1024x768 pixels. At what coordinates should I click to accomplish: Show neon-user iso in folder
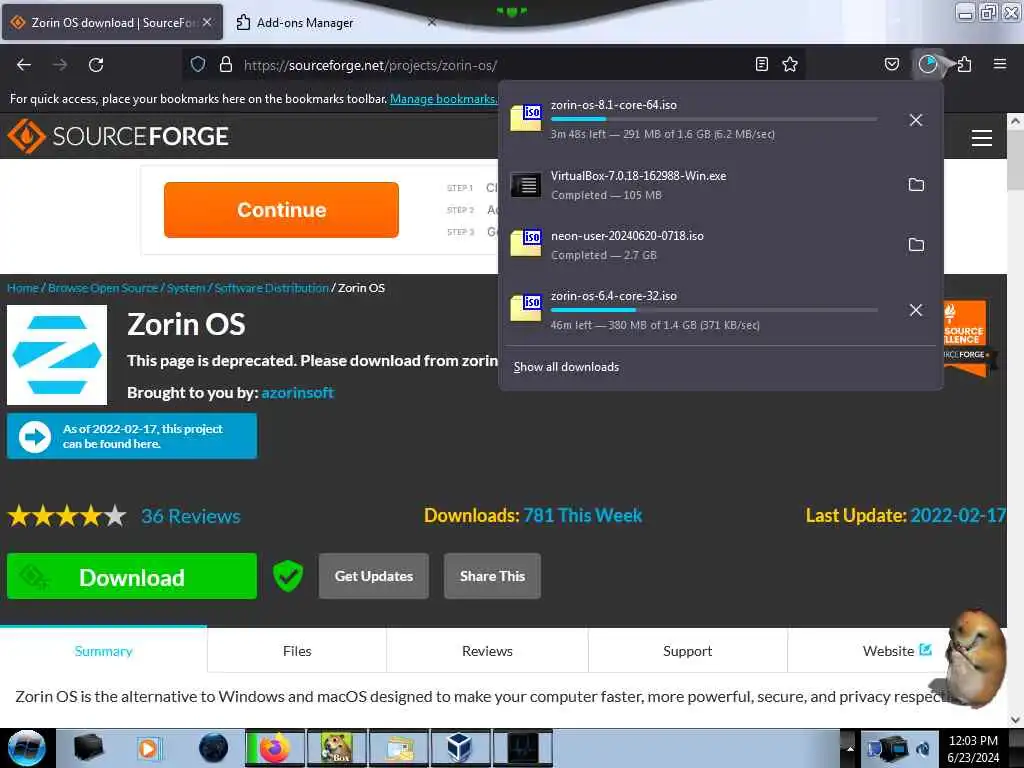pos(916,245)
